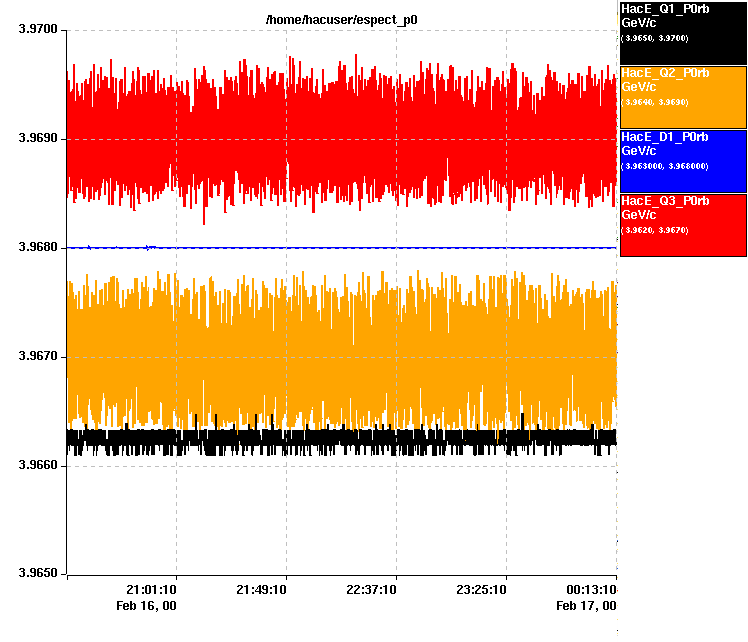Select the red HacE_Q3_P0rb legend box
The image size is (748, 642).
(683, 224)
